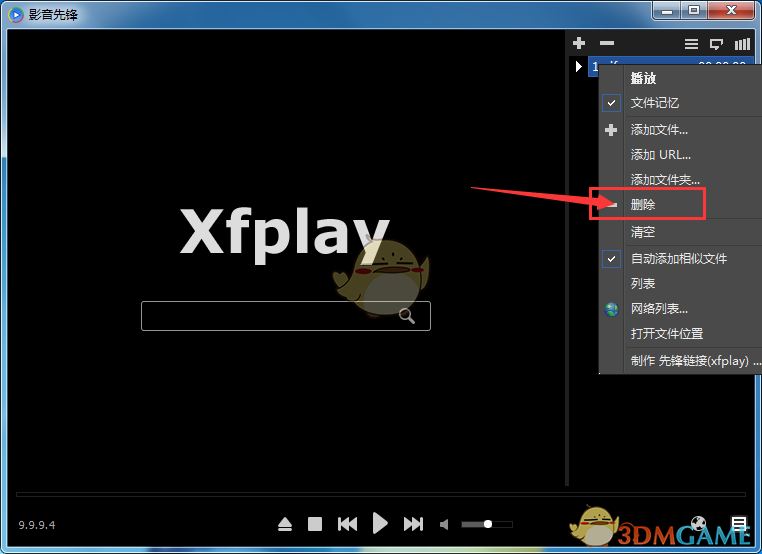The height and width of the screenshot is (554, 762).
Task: Click the play arrow beside playlist item 1
Action: click(578, 66)
